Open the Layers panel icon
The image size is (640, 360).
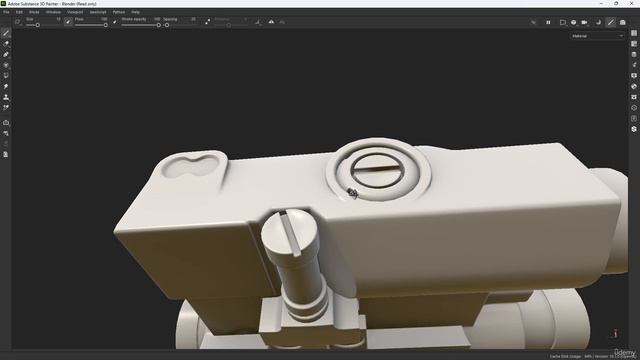(x=634, y=33)
